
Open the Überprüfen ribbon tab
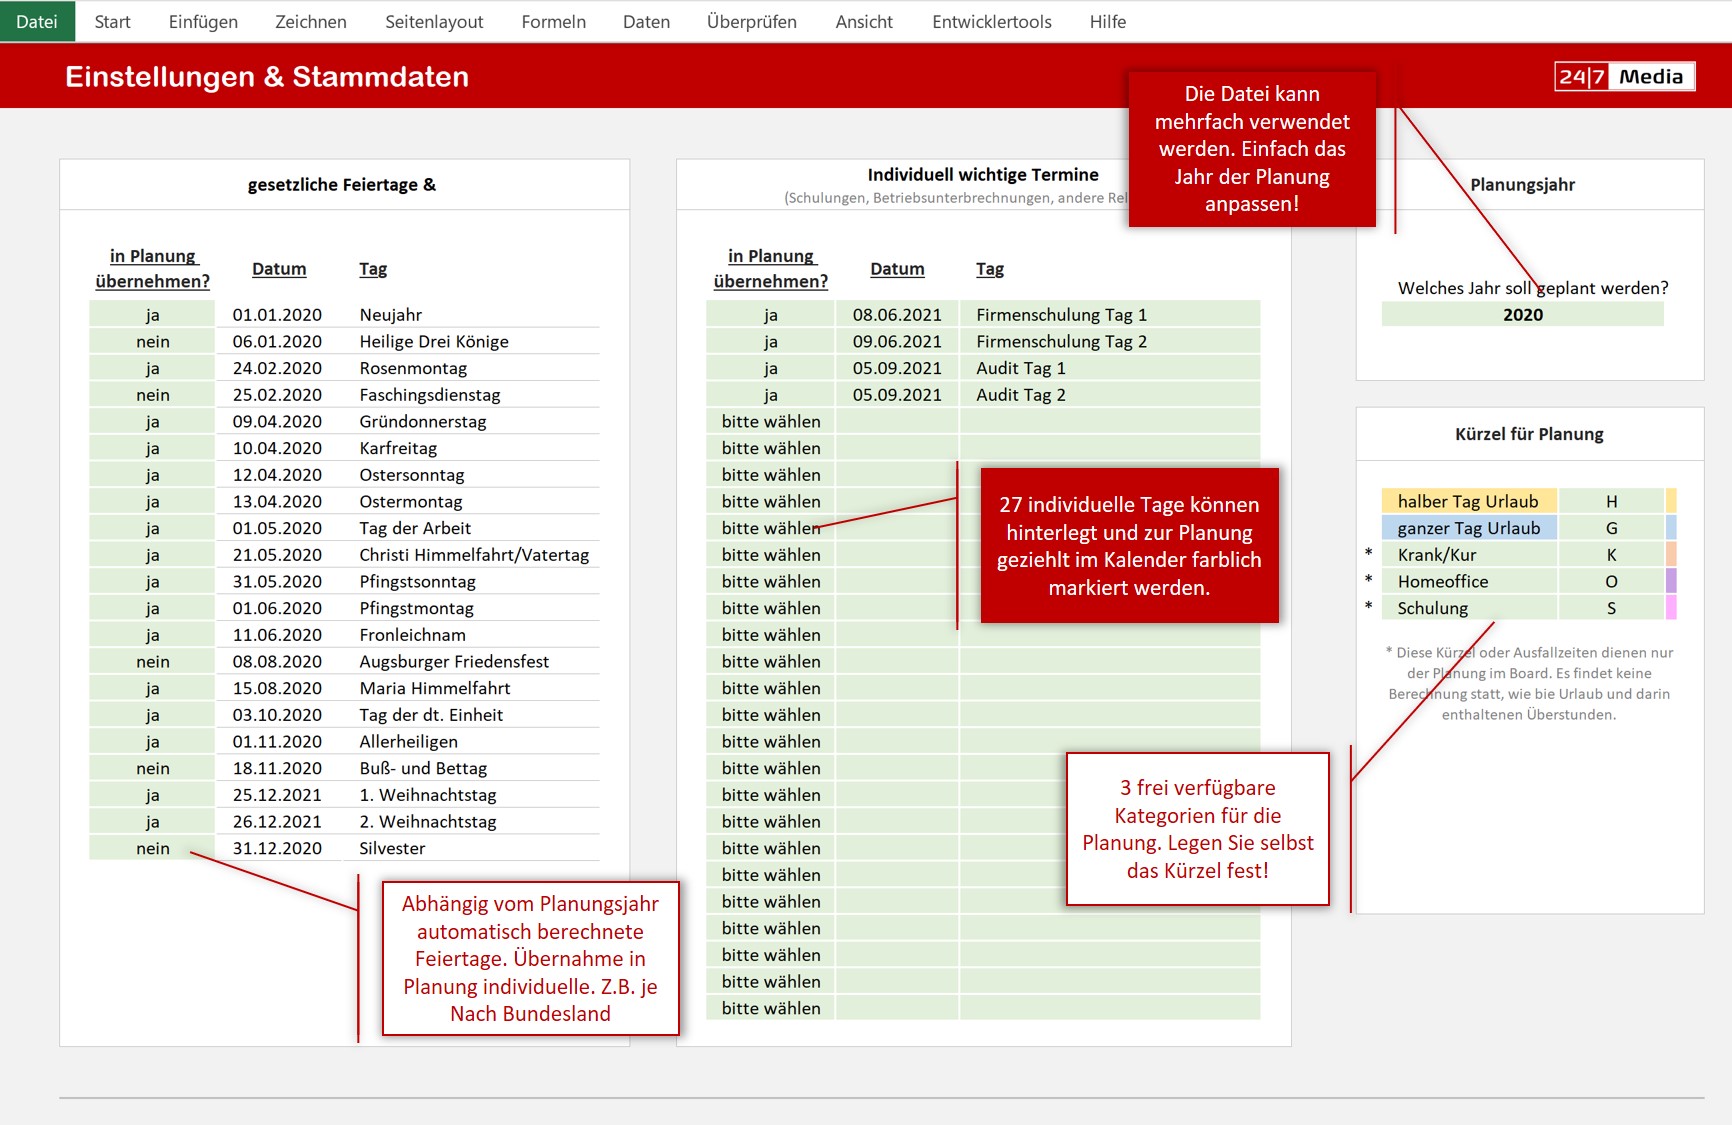tap(751, 21)
